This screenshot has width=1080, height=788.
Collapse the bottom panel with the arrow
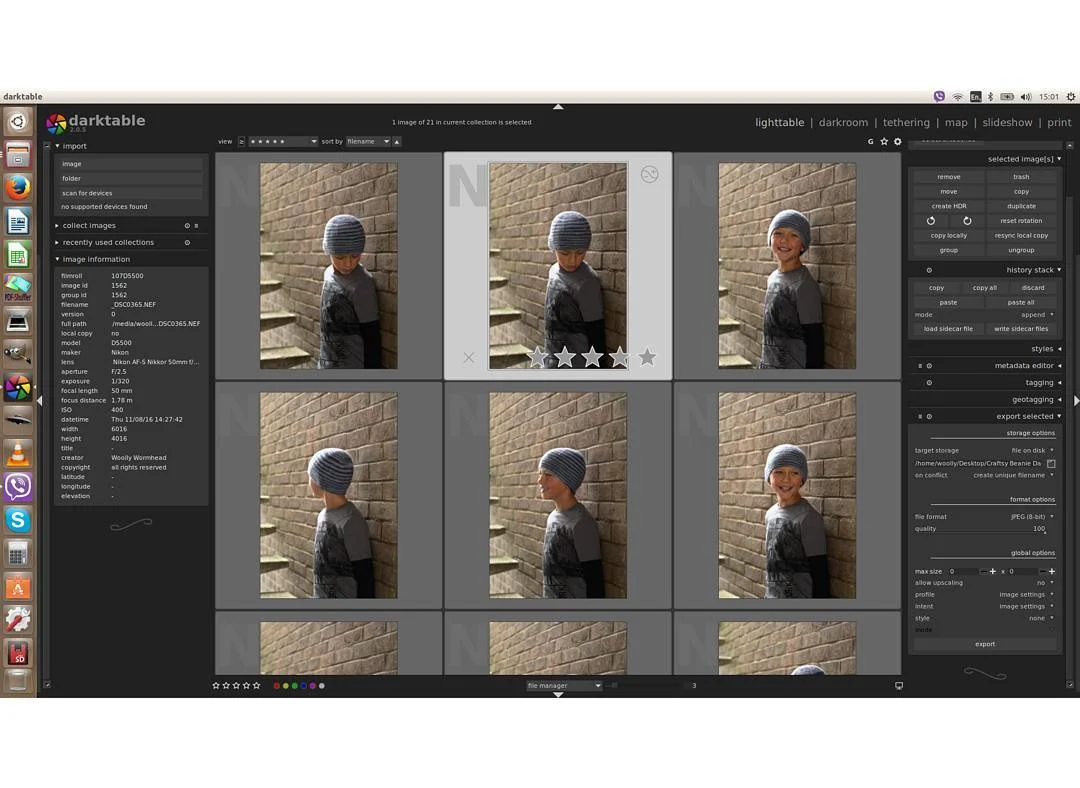pos(558,694)
